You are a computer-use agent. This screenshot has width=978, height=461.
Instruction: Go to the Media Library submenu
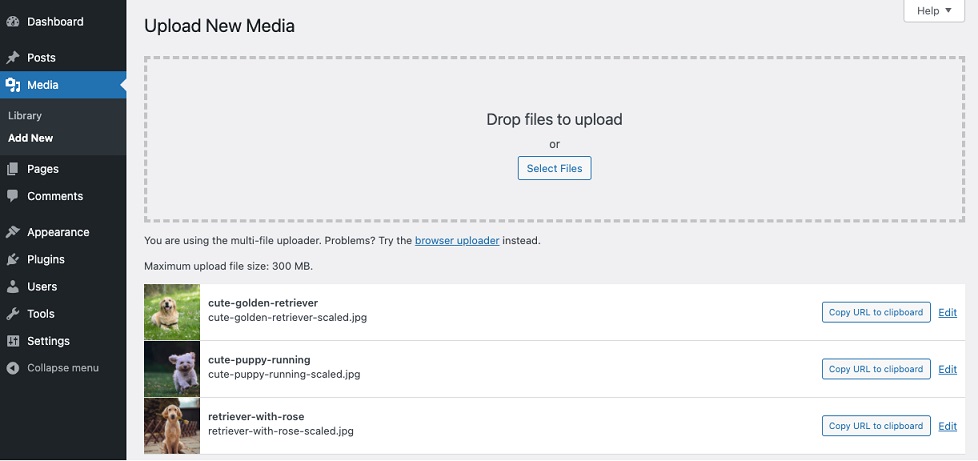pyautogui.click(x=25, y=115)
